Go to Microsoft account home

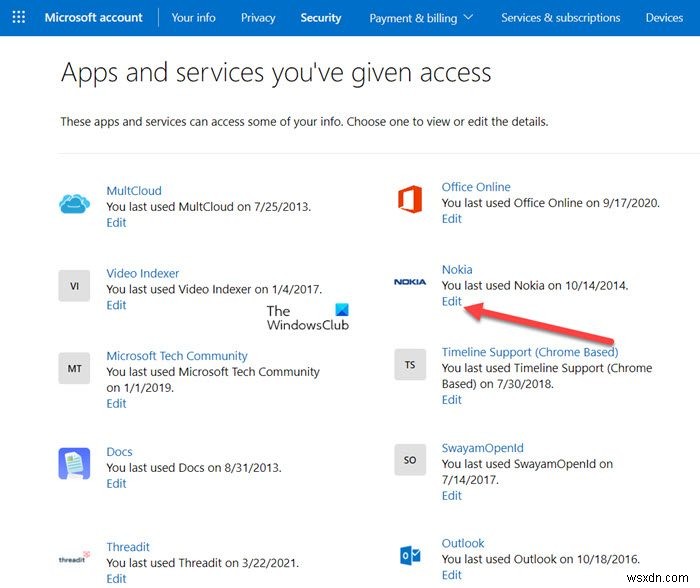(93, 17)
